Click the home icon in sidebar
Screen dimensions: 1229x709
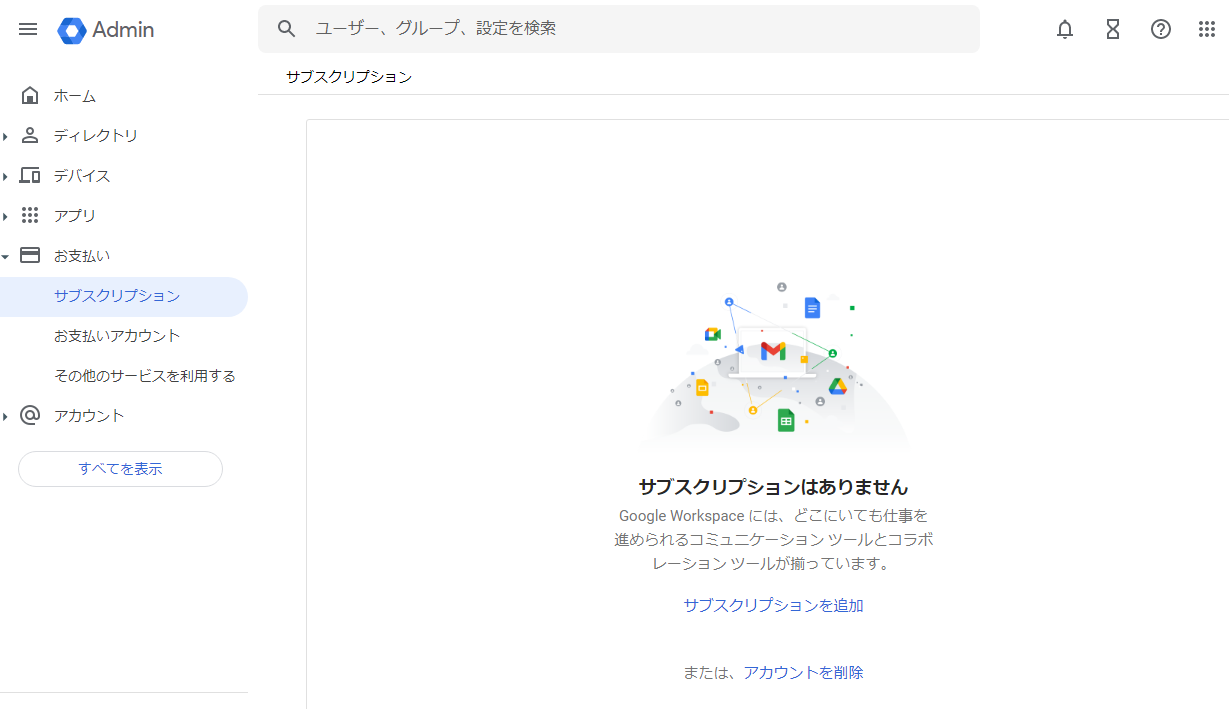click(x=30, y=96)
